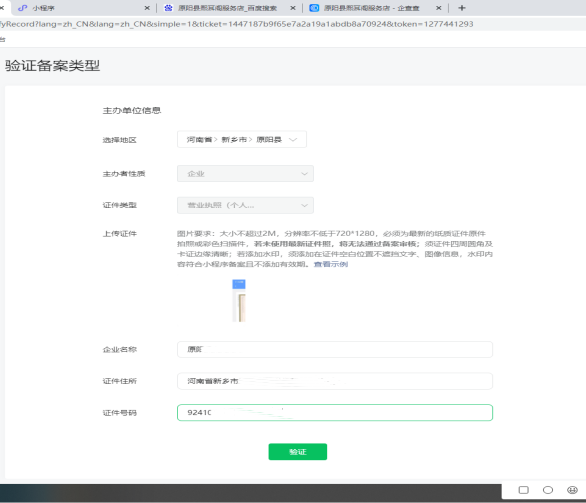
Task: Click the chevron in 河南省 region selector
Action: [x=293, y=140]
